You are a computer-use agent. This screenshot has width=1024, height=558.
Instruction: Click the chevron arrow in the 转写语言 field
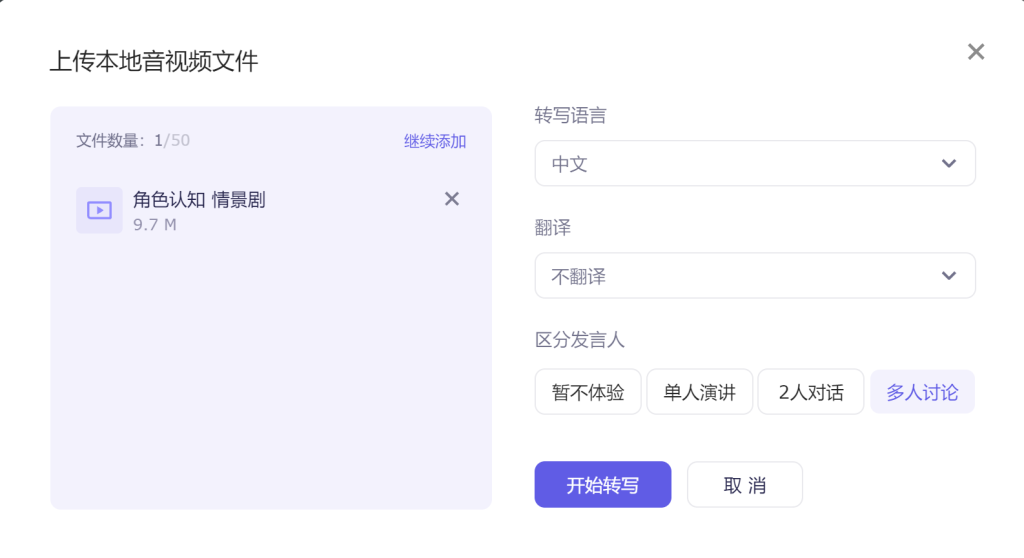coord(949,164)
